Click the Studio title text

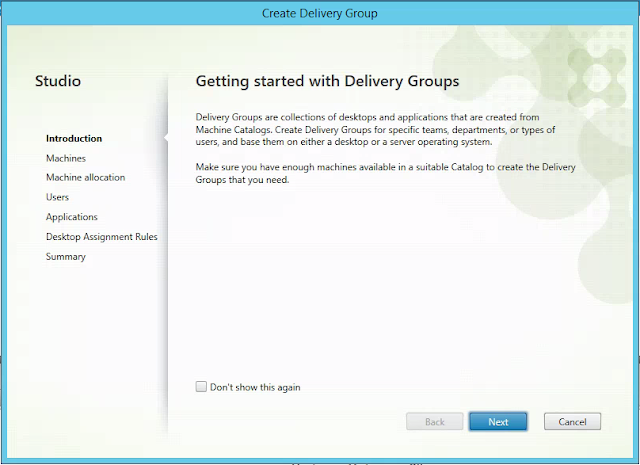tap(58, 81)
